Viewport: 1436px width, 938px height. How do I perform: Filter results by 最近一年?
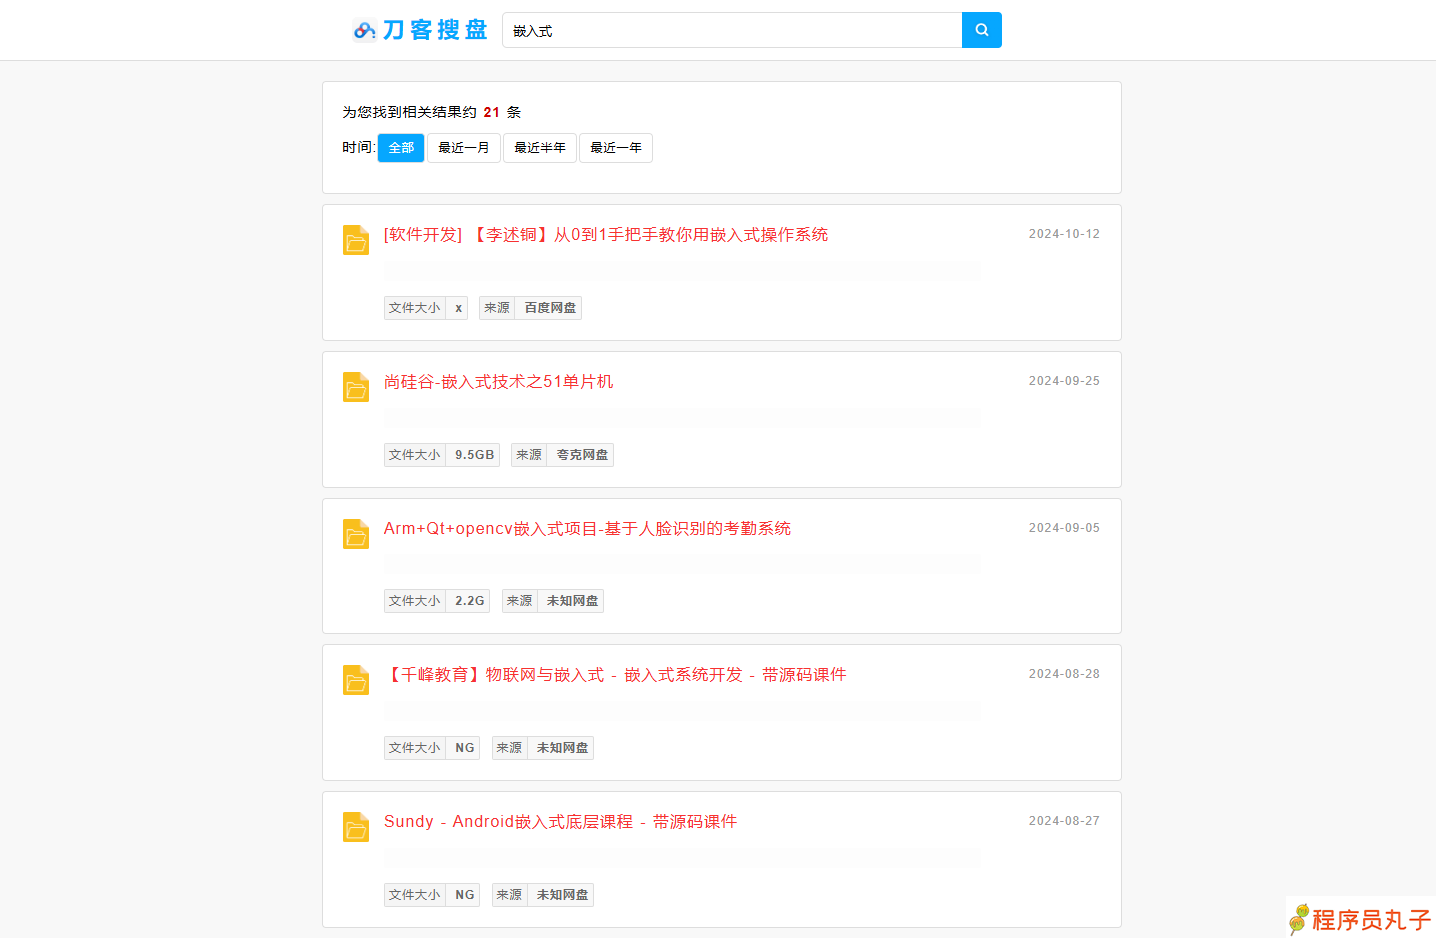coord(616,148)
